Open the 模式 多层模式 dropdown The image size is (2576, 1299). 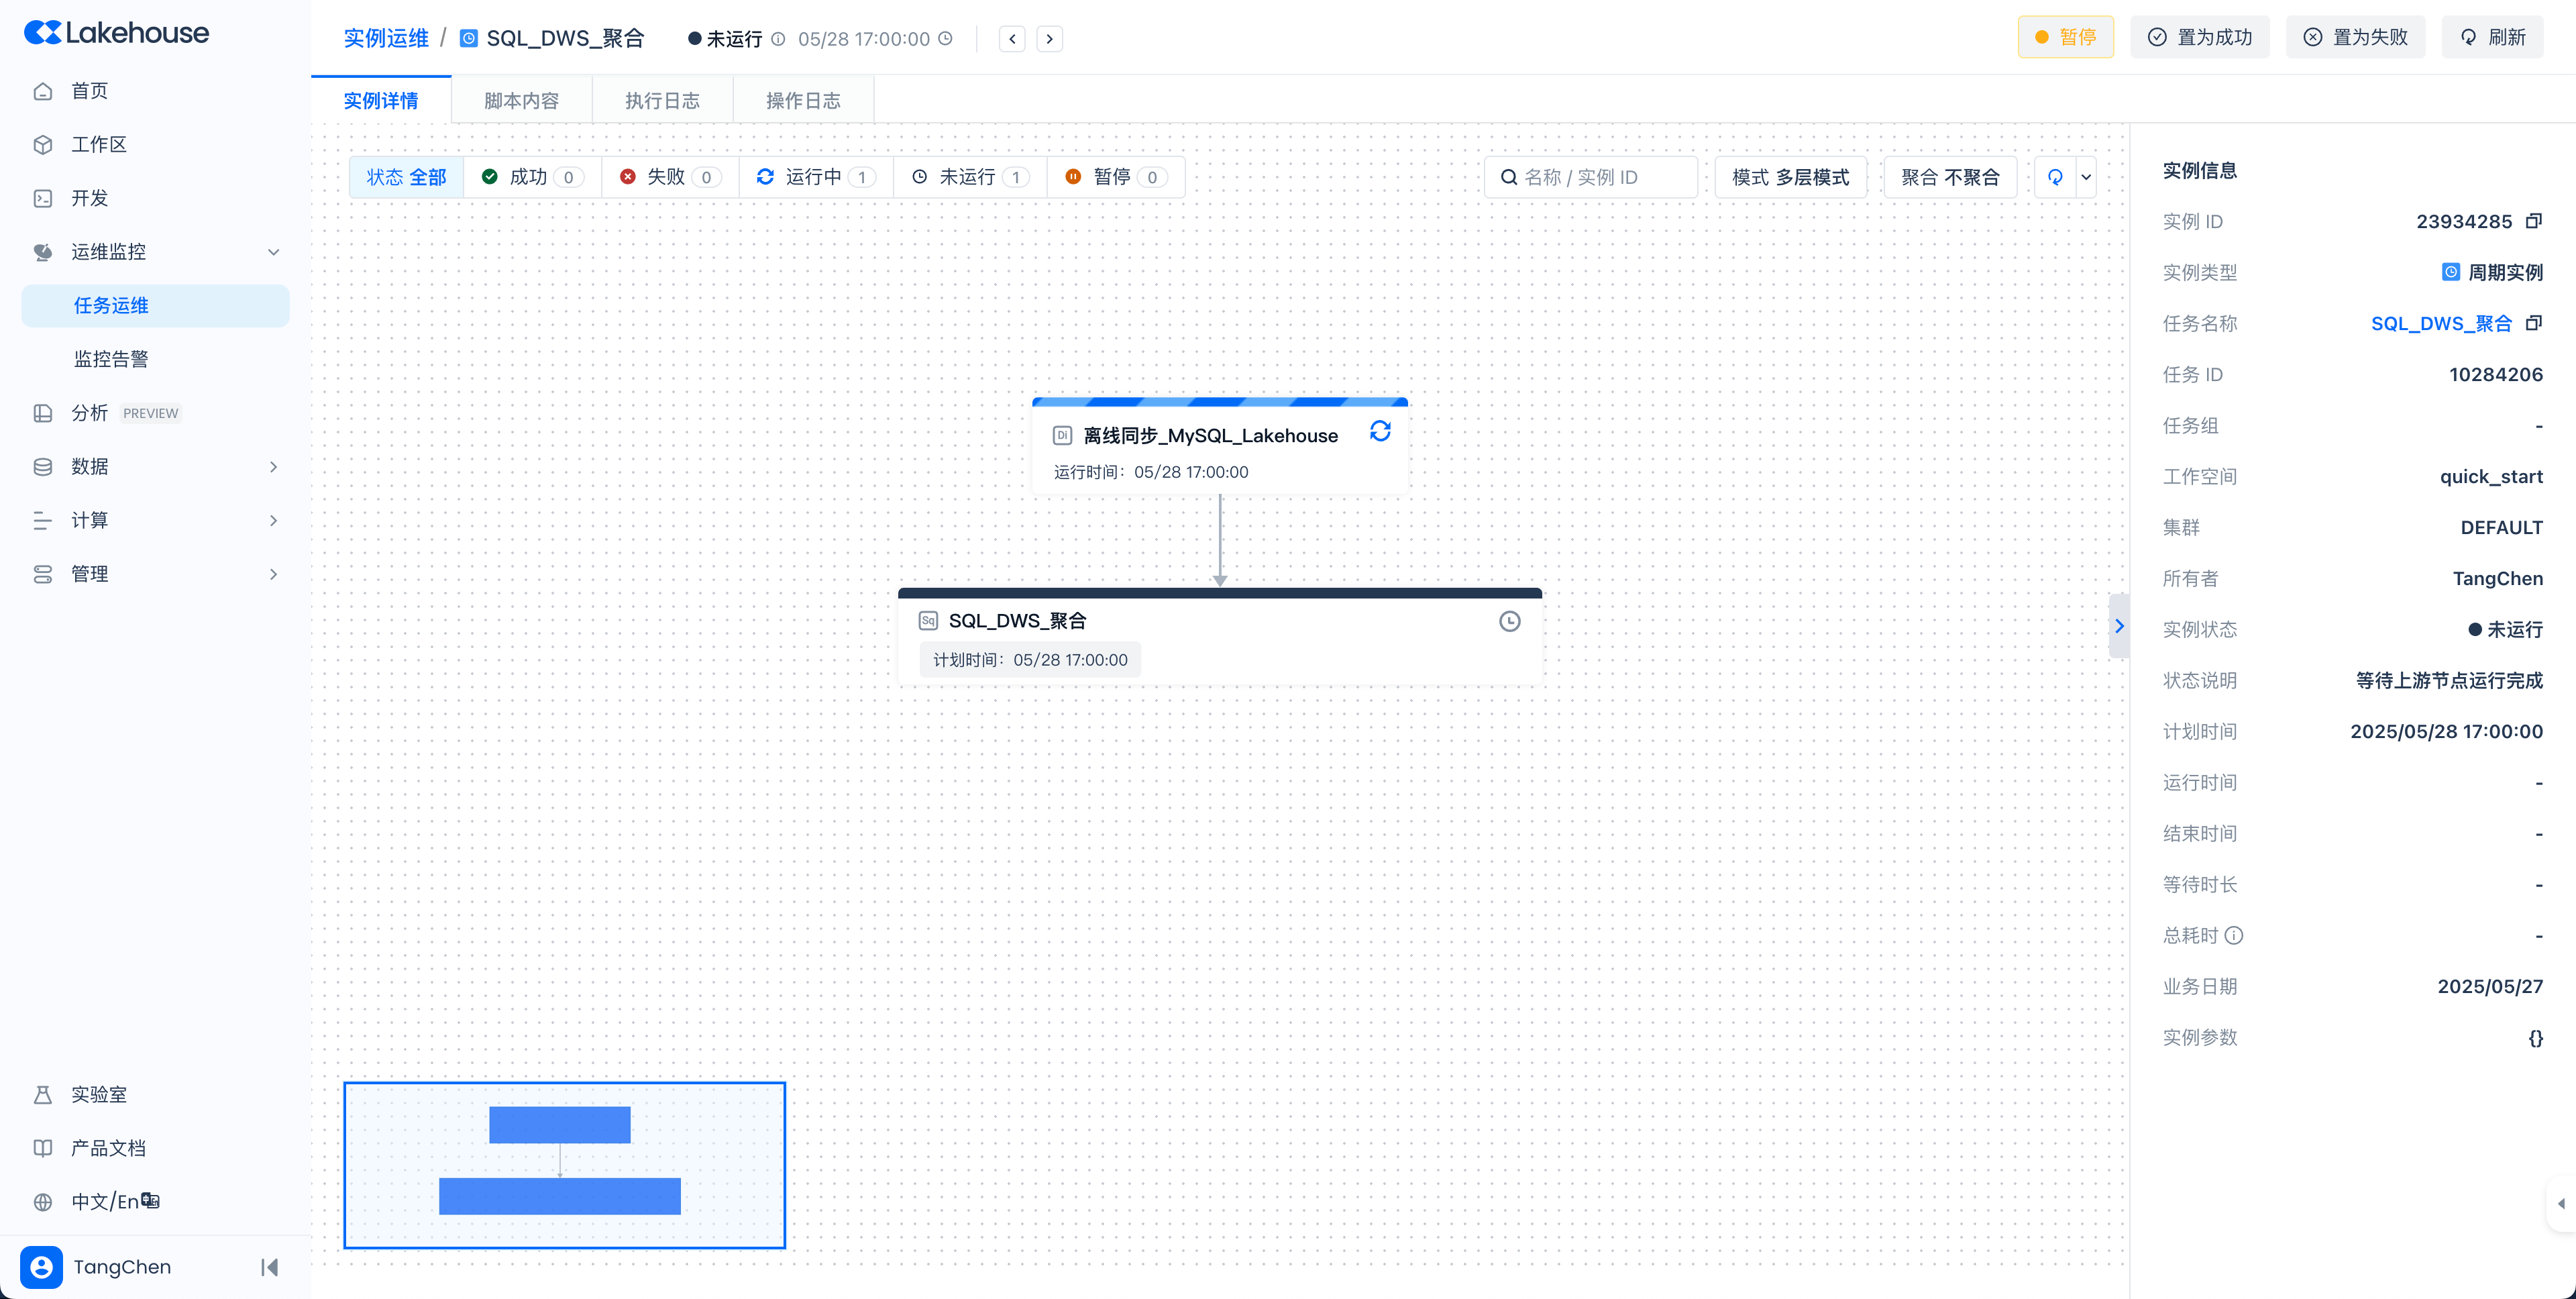point(1790,177)
